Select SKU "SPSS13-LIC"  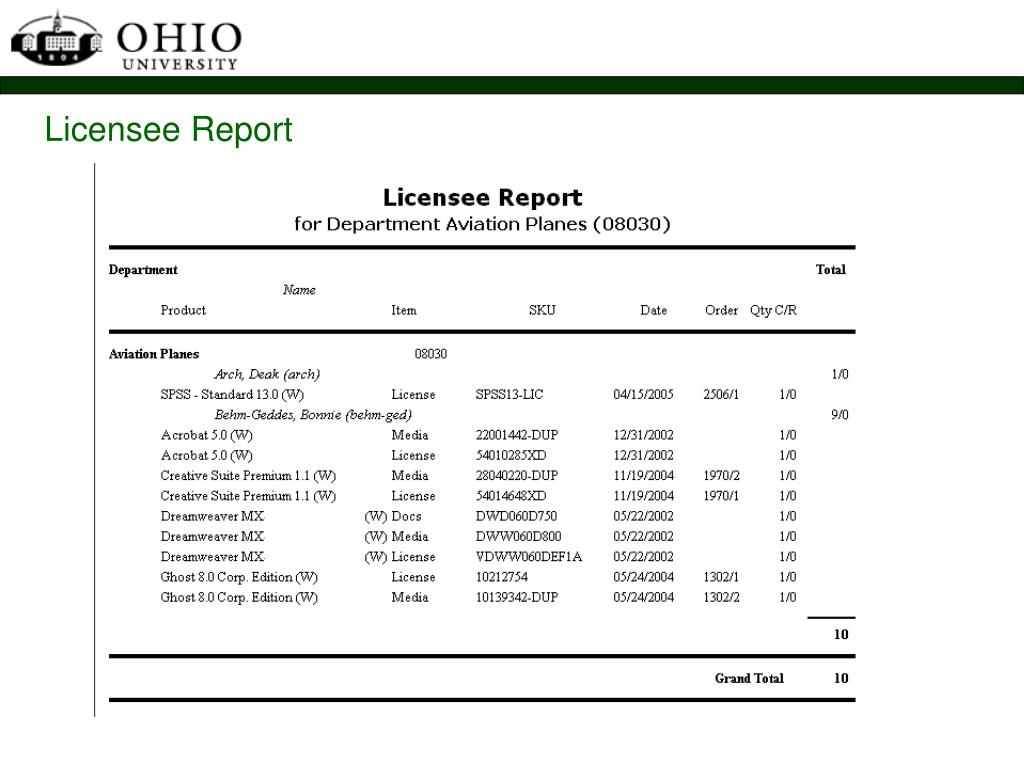[509, 394]
